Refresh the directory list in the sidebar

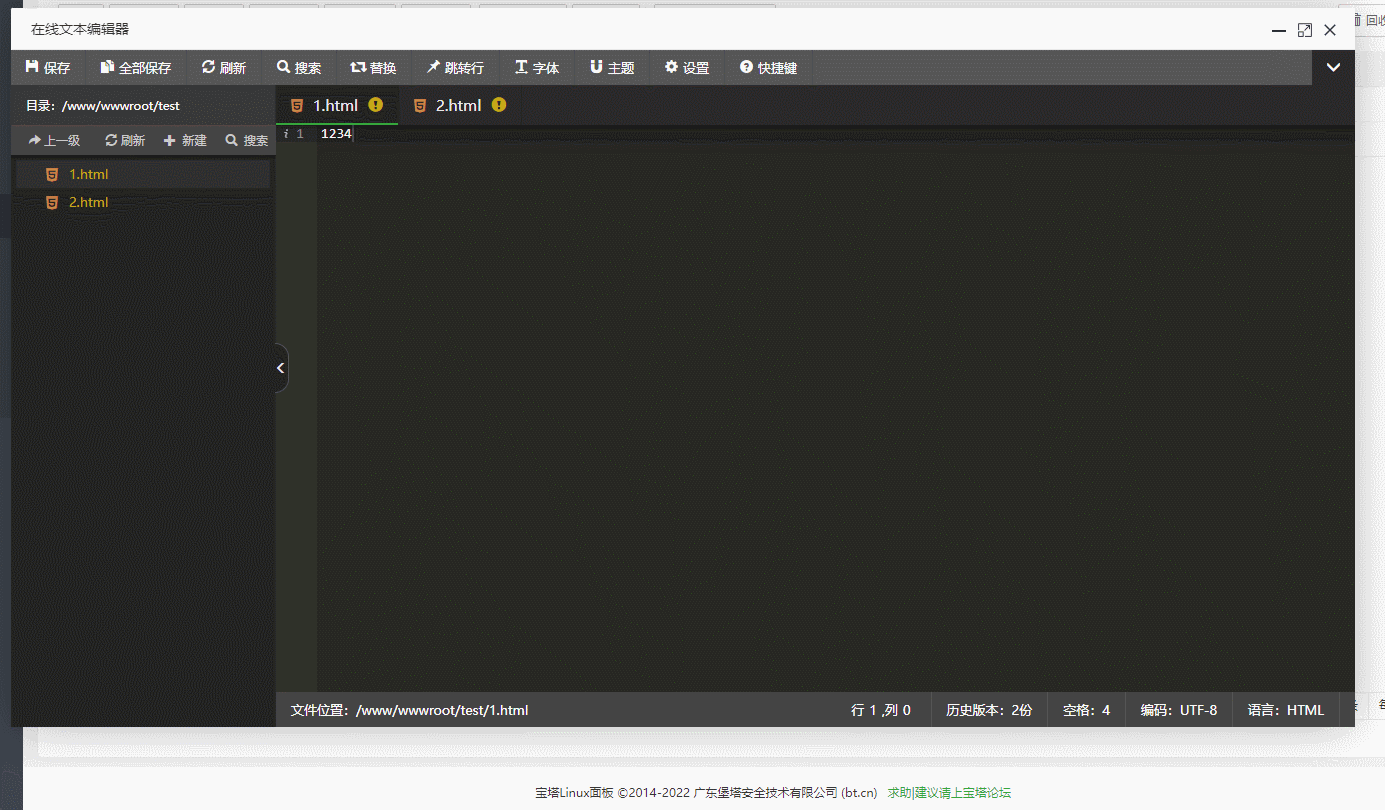click(125, 141)
